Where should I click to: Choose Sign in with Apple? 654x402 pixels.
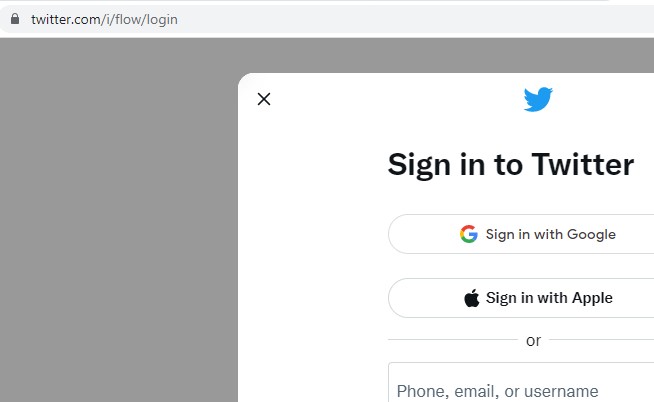[x=521, y=298]
